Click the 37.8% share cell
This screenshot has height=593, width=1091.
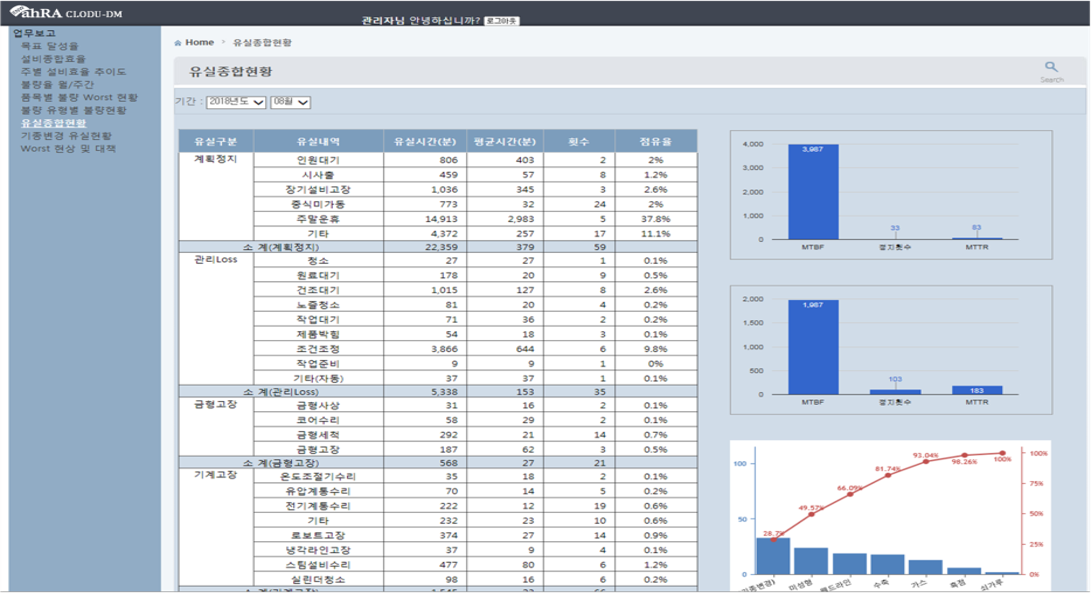(655, 219)
